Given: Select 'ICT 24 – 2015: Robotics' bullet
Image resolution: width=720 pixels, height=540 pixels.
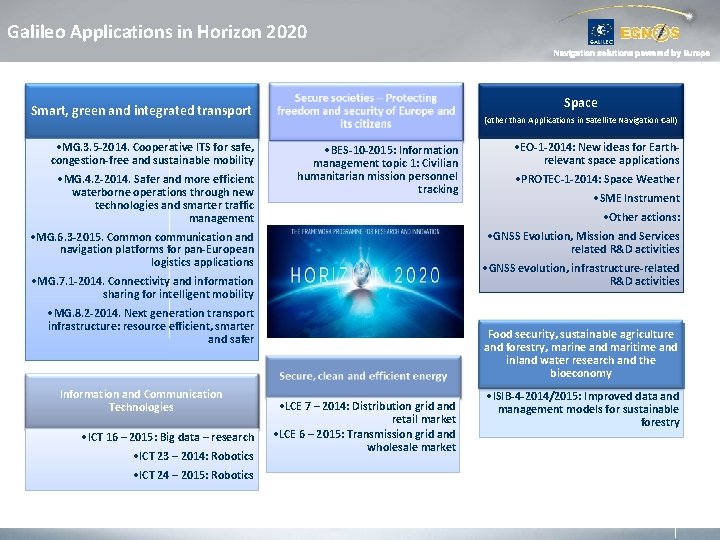Looking at the screenshot, I should (x=194, y=475).
